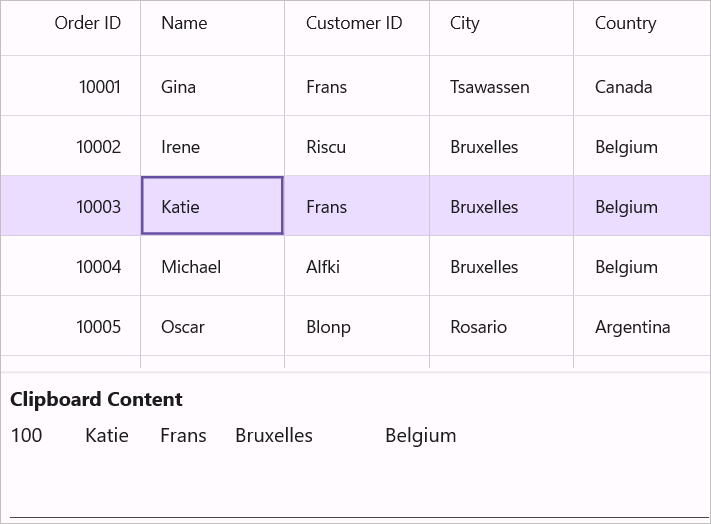Select the Canada country cell
This screenshot has height=524, width=711.
pos(623,87)
